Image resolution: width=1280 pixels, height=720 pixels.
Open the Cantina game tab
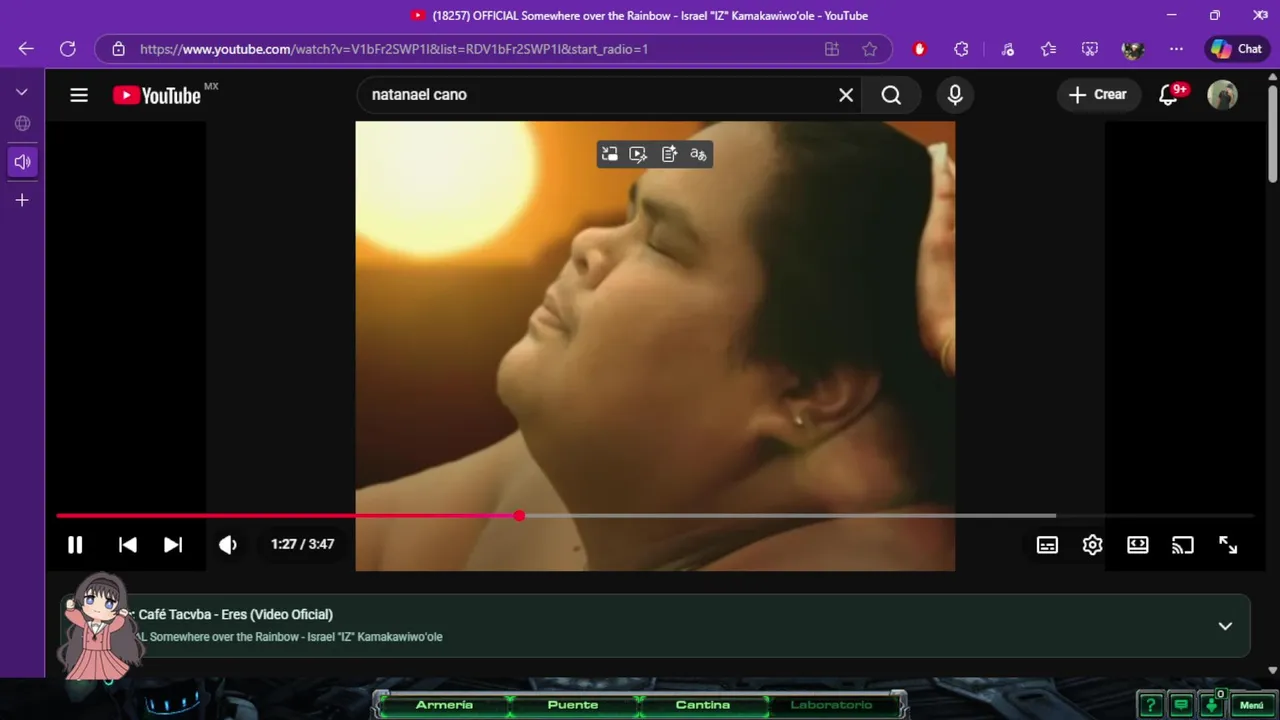[x=703, y=705]
